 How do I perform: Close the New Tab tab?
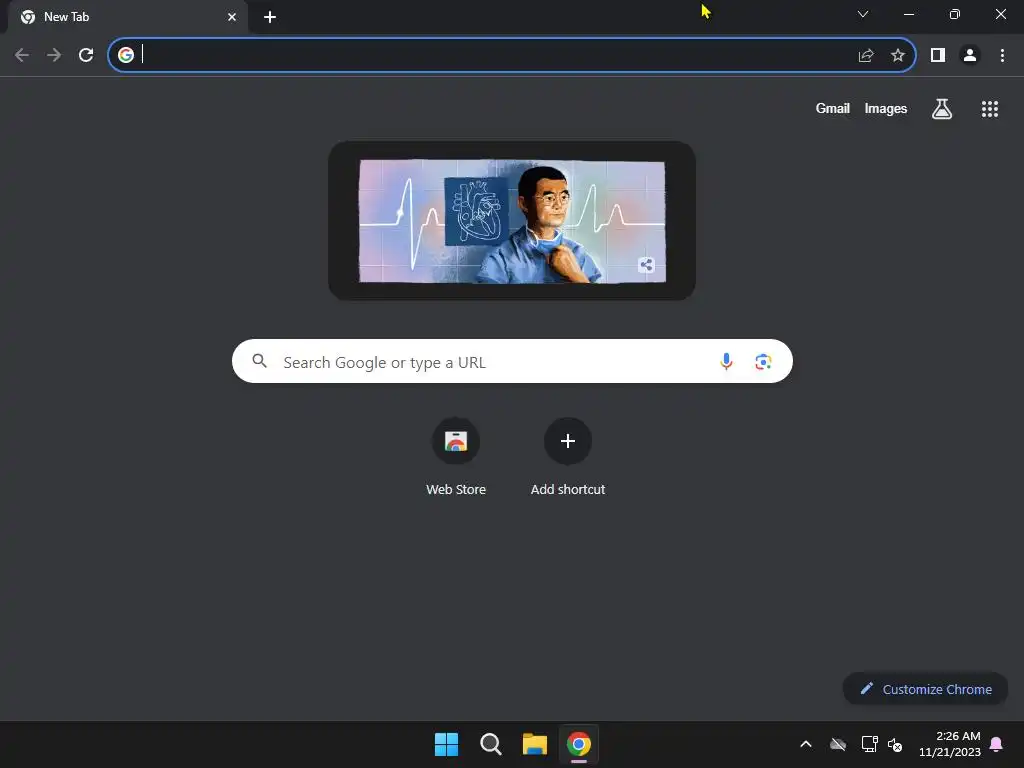point(232,17)
